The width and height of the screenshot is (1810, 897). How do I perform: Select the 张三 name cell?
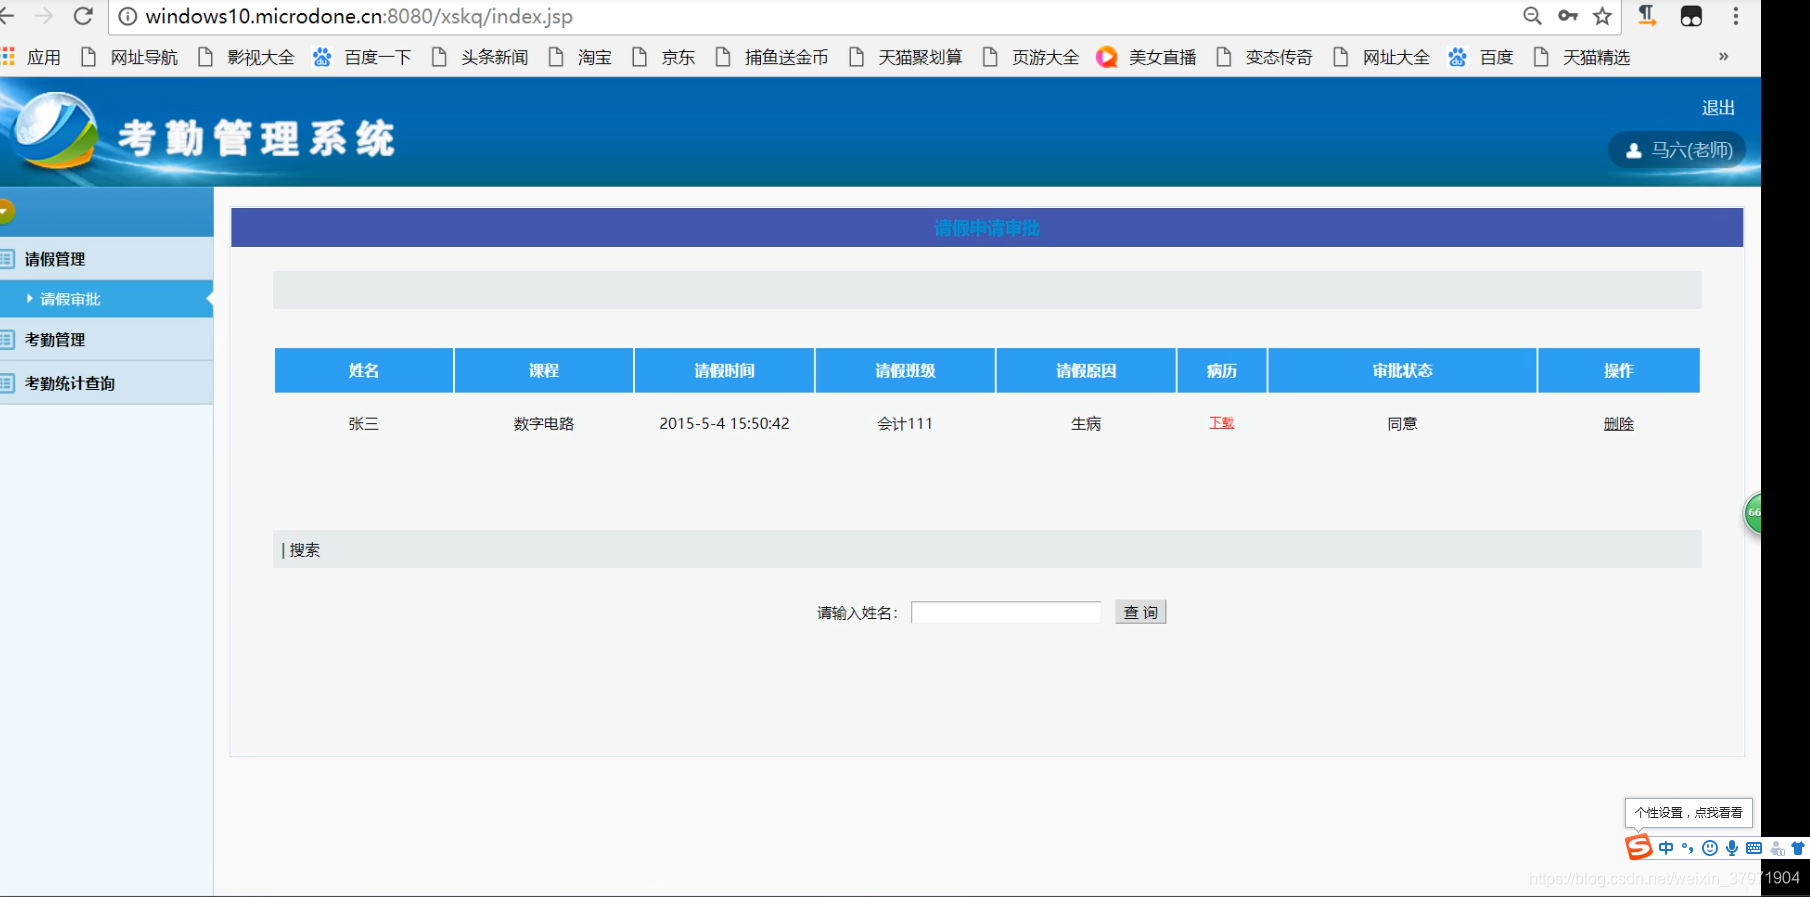[364, 424]
